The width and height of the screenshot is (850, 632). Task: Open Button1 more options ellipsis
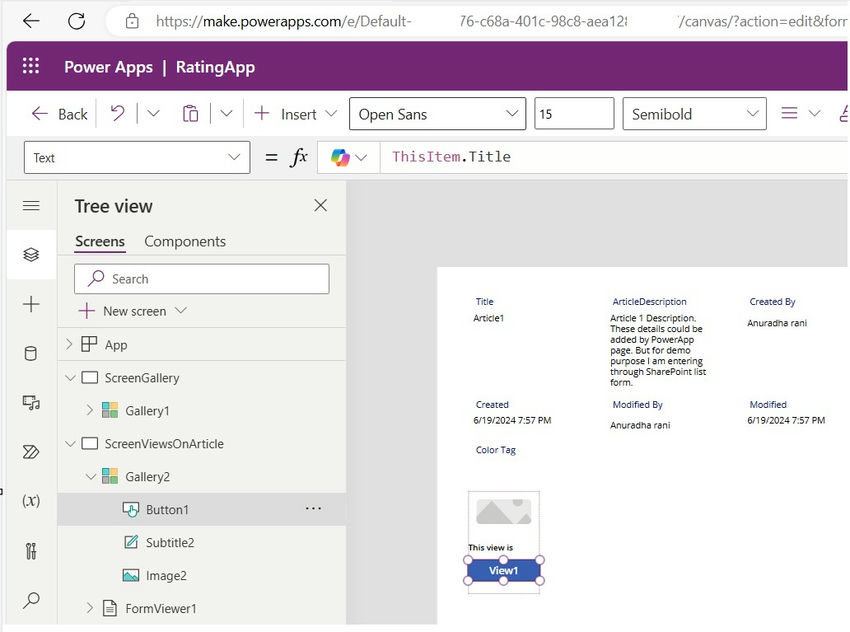click(x=313, y=508)
